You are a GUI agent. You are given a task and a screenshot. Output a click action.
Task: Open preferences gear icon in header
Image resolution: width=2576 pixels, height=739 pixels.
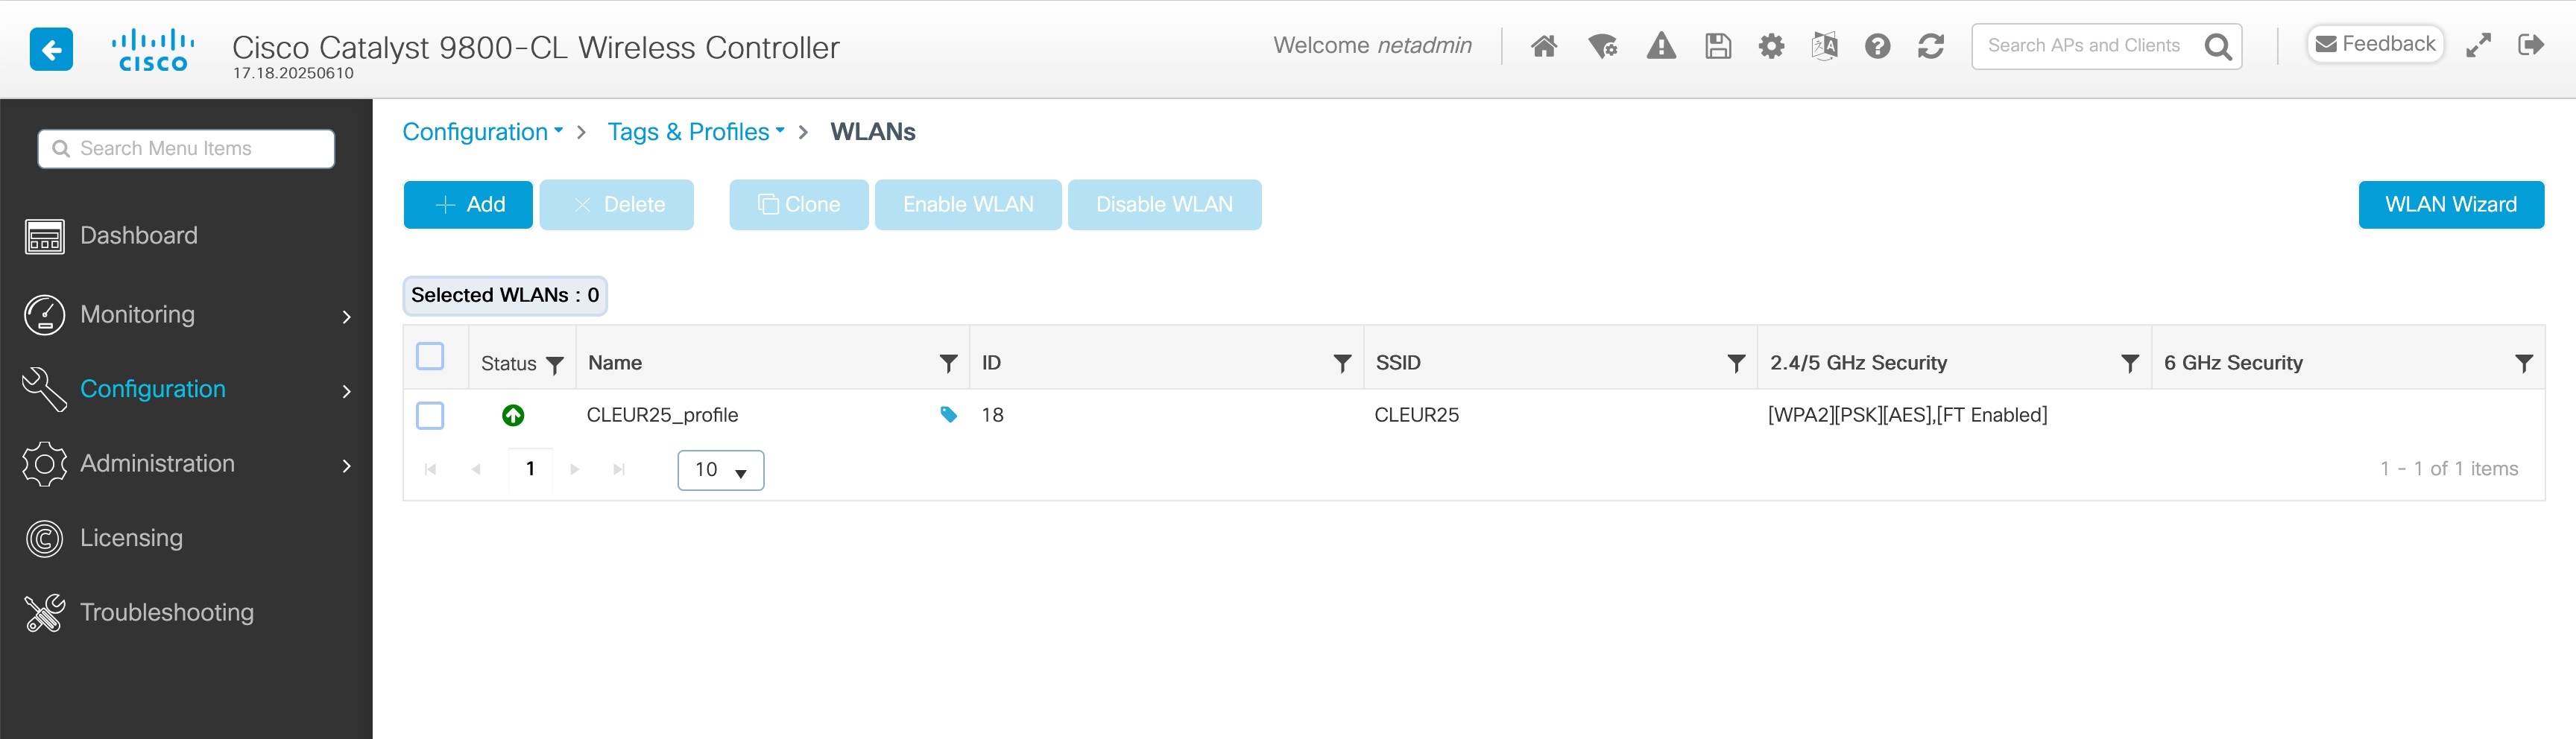tap(1771, 46)
